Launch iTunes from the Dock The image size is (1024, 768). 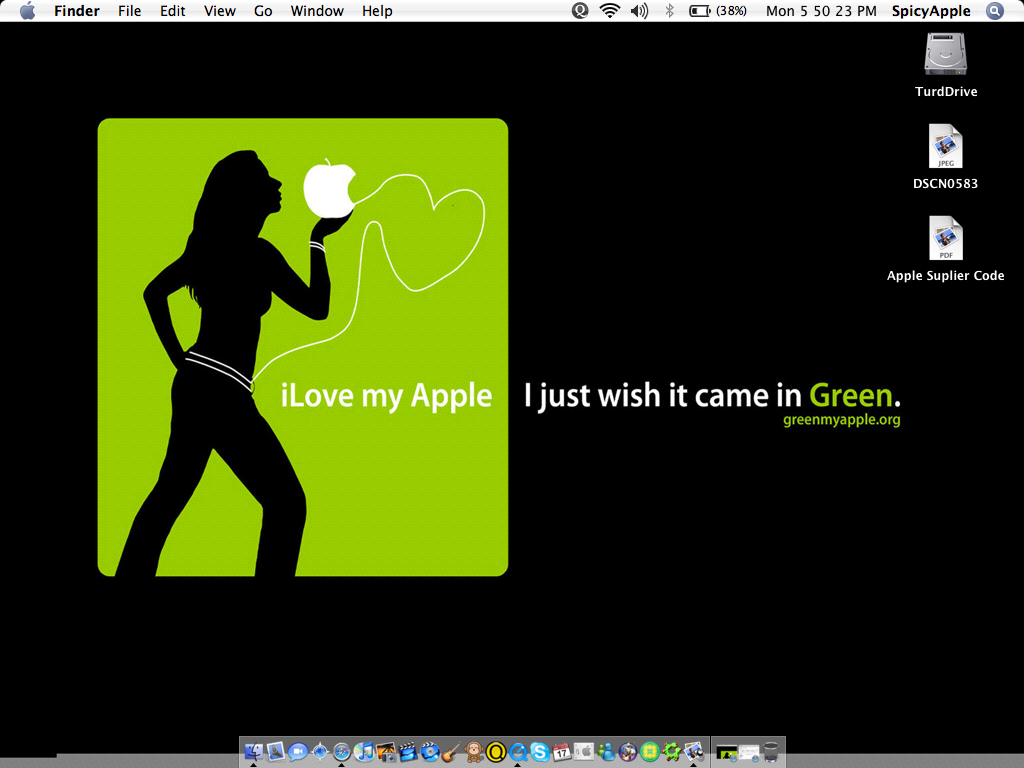click(364, 752)
